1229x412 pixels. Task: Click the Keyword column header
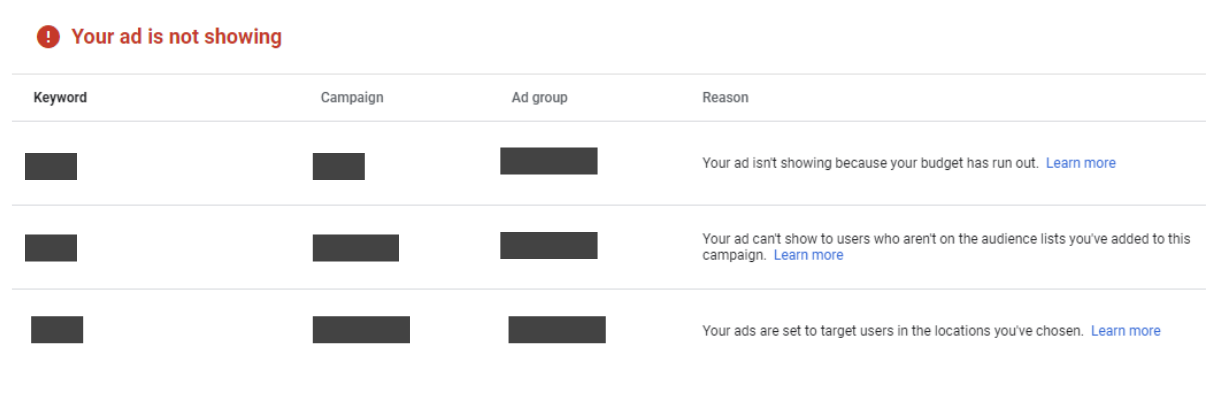(60, 98)
